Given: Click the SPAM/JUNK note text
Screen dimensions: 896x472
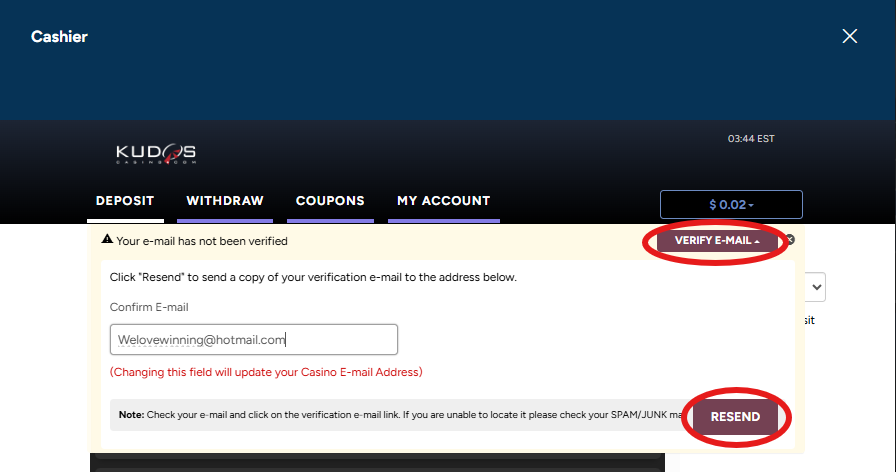Looking at the screenshot, I should (400, 415).
